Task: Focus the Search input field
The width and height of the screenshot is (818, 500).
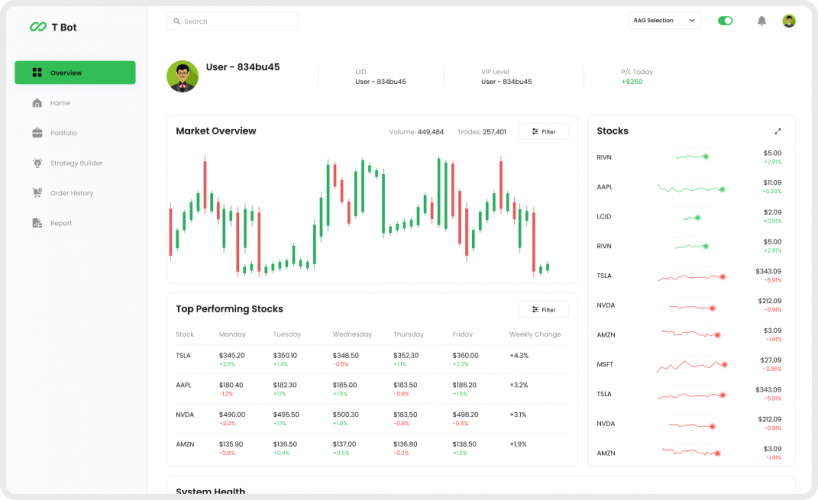Action: 232,21
